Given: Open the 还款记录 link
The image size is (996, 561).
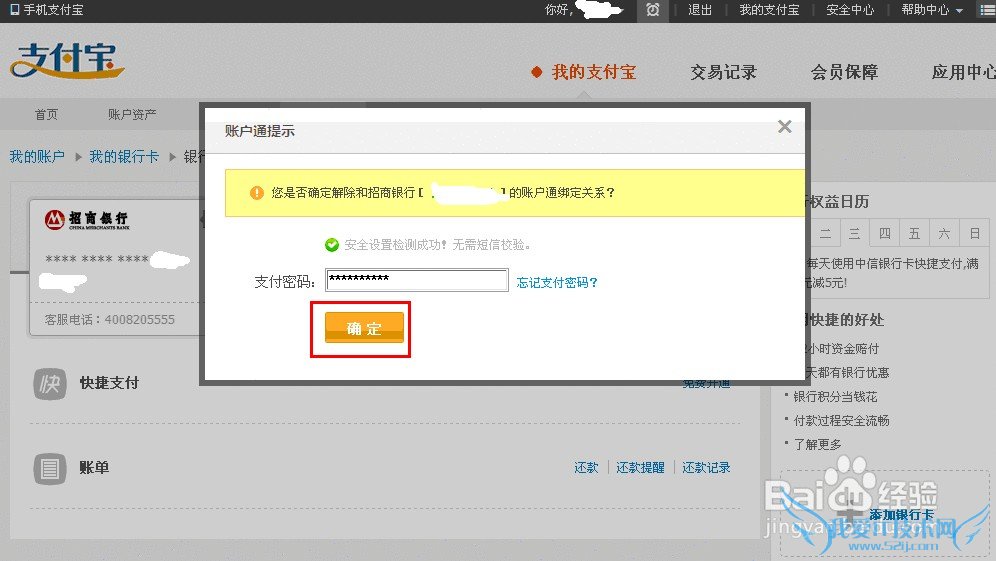Looking at the screenshot, I should point(706,468).
